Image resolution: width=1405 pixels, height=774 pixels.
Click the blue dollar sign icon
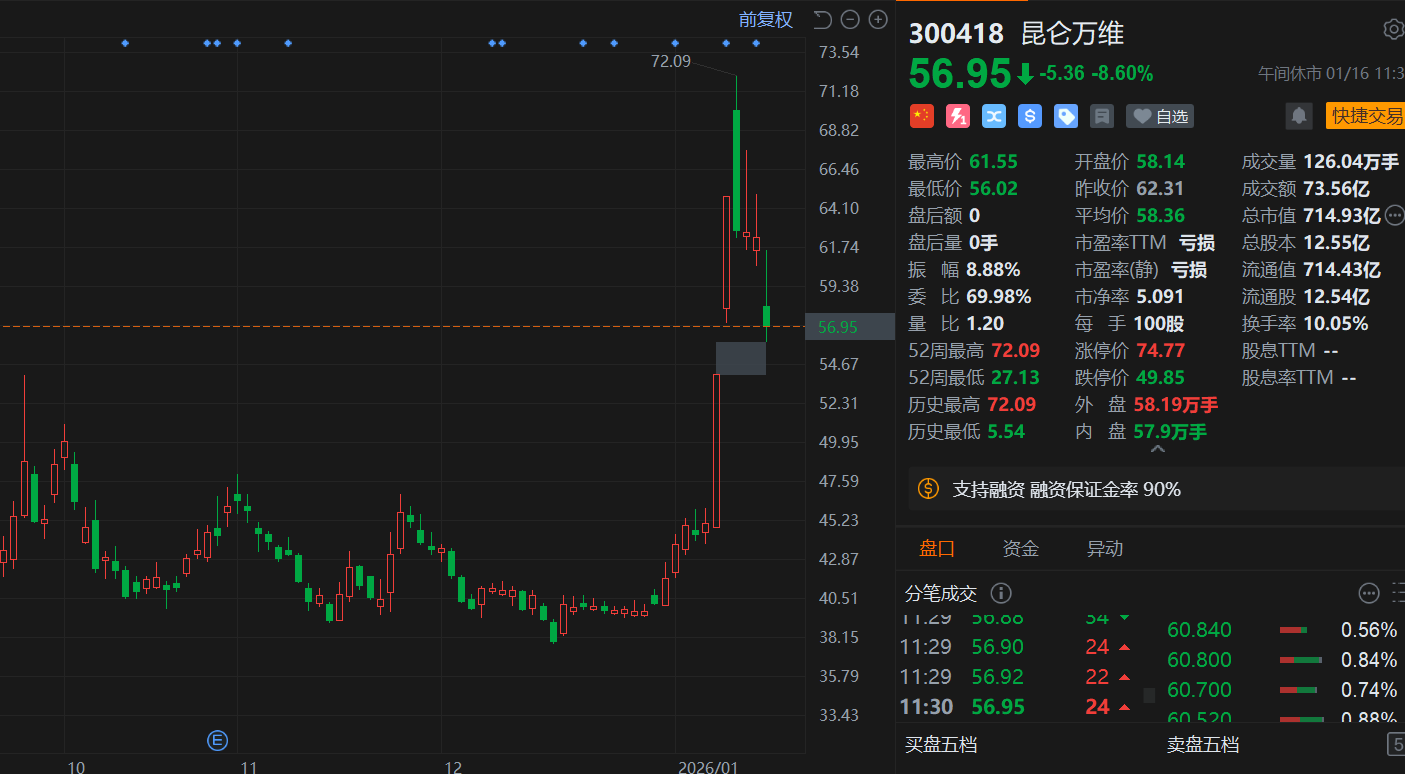click(1030, 116)
